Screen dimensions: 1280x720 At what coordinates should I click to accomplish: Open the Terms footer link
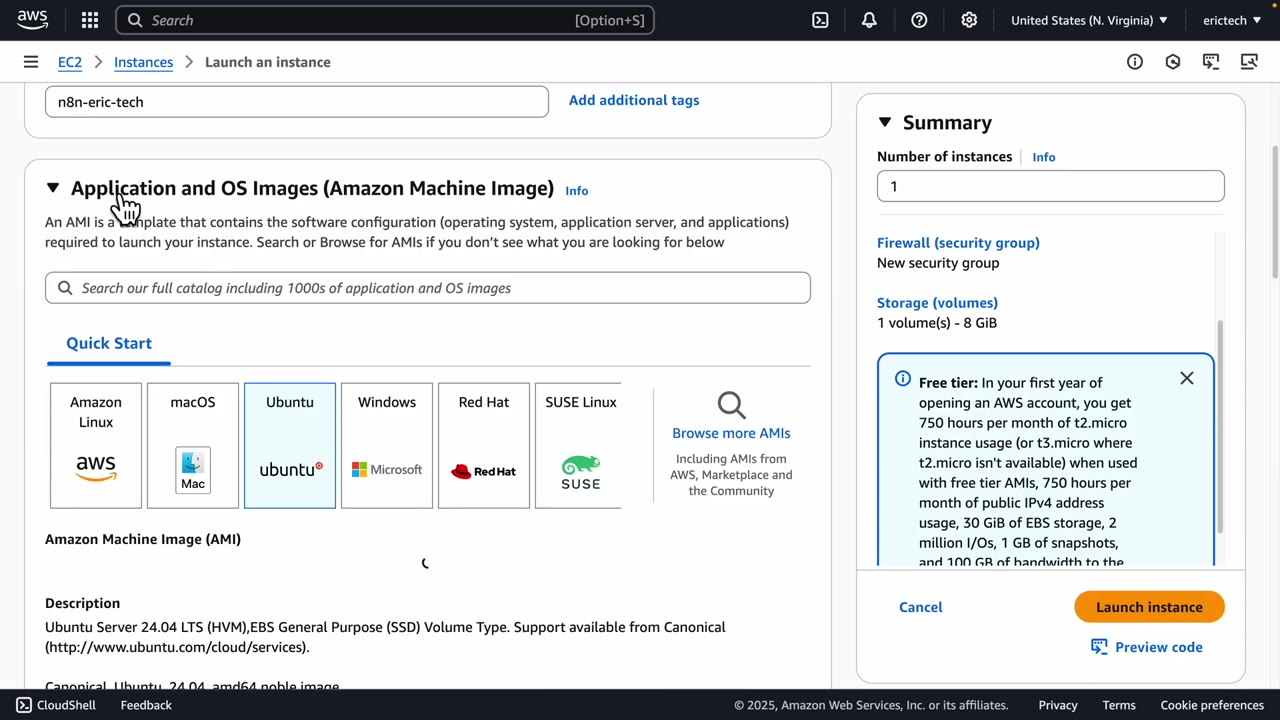point(1119,705)
